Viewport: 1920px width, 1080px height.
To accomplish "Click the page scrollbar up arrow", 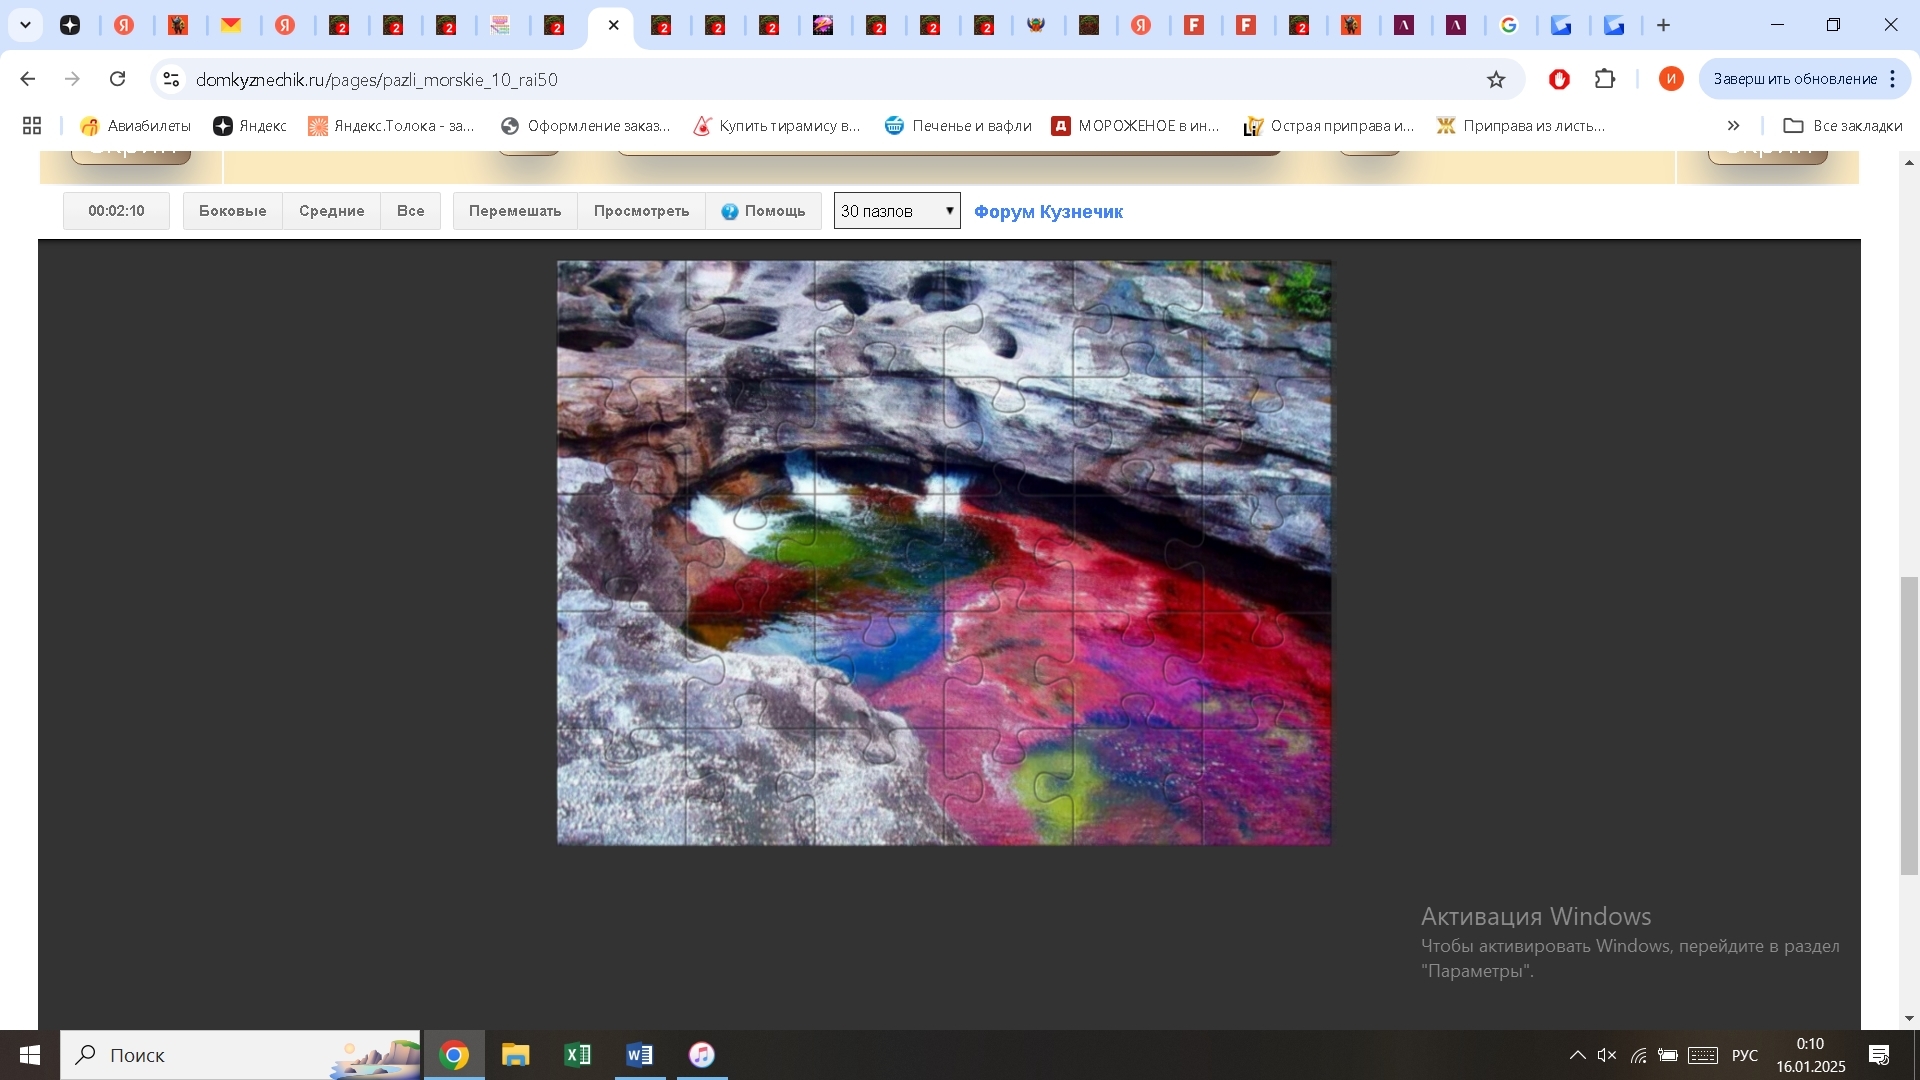I will 1910,161.
